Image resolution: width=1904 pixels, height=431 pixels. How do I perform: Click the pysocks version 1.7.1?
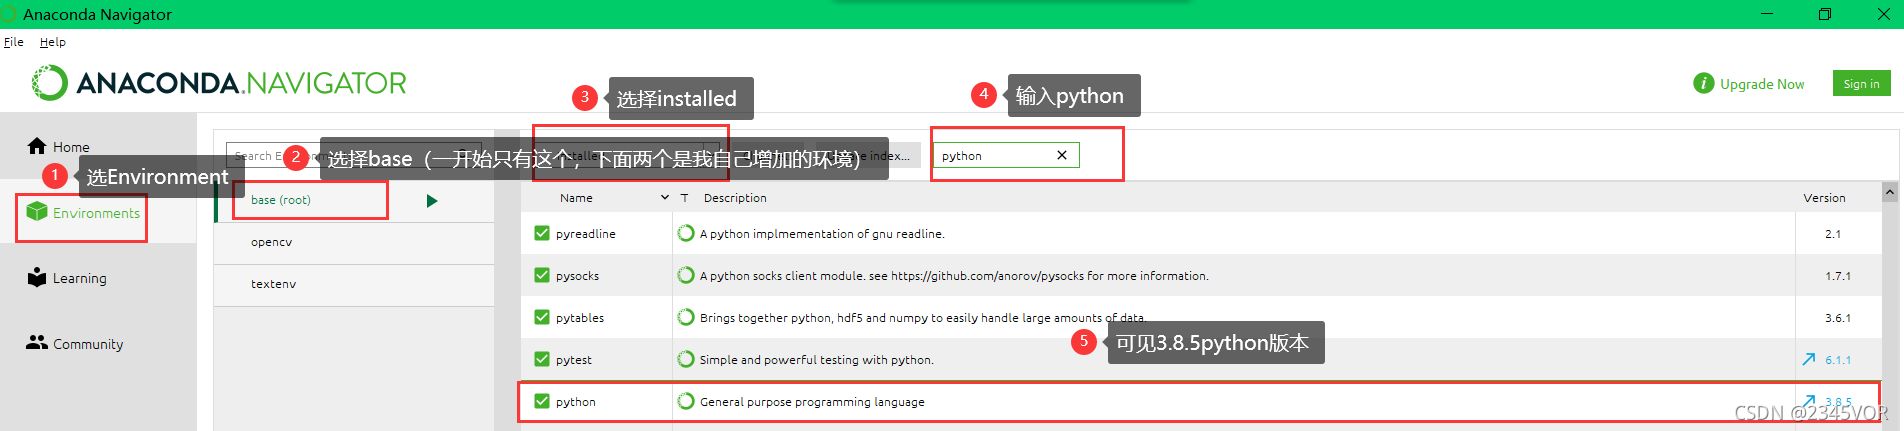click(x=1838, y=276)
